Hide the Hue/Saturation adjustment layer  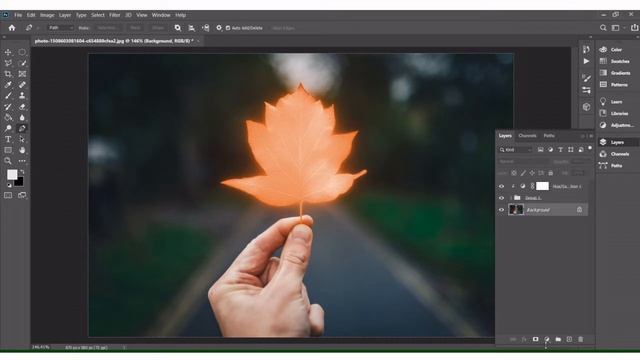(x=502, y=186)
